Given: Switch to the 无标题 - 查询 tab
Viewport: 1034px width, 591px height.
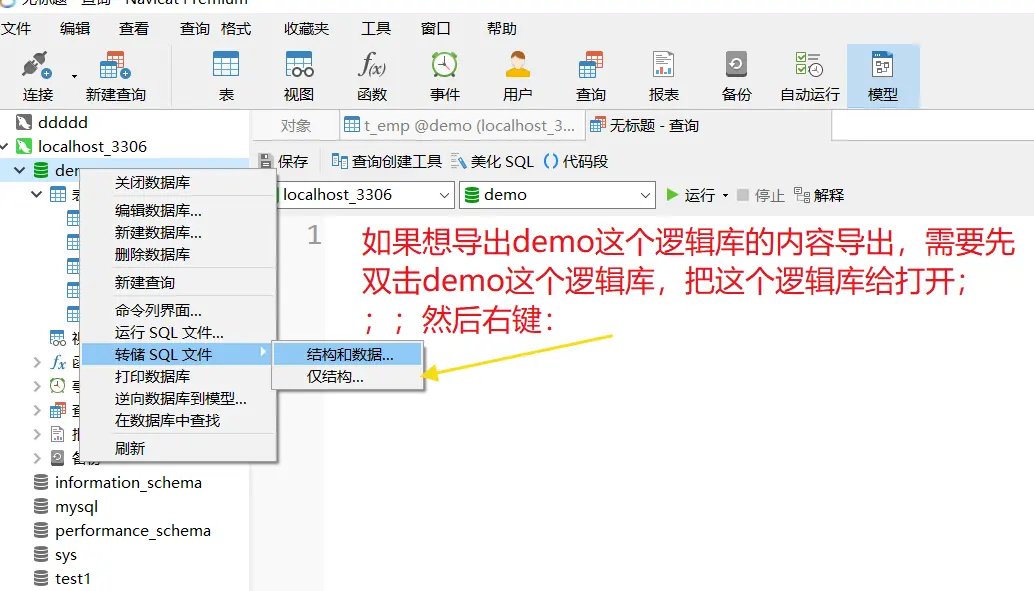Looking at the screenshot, I should (709, 125).
